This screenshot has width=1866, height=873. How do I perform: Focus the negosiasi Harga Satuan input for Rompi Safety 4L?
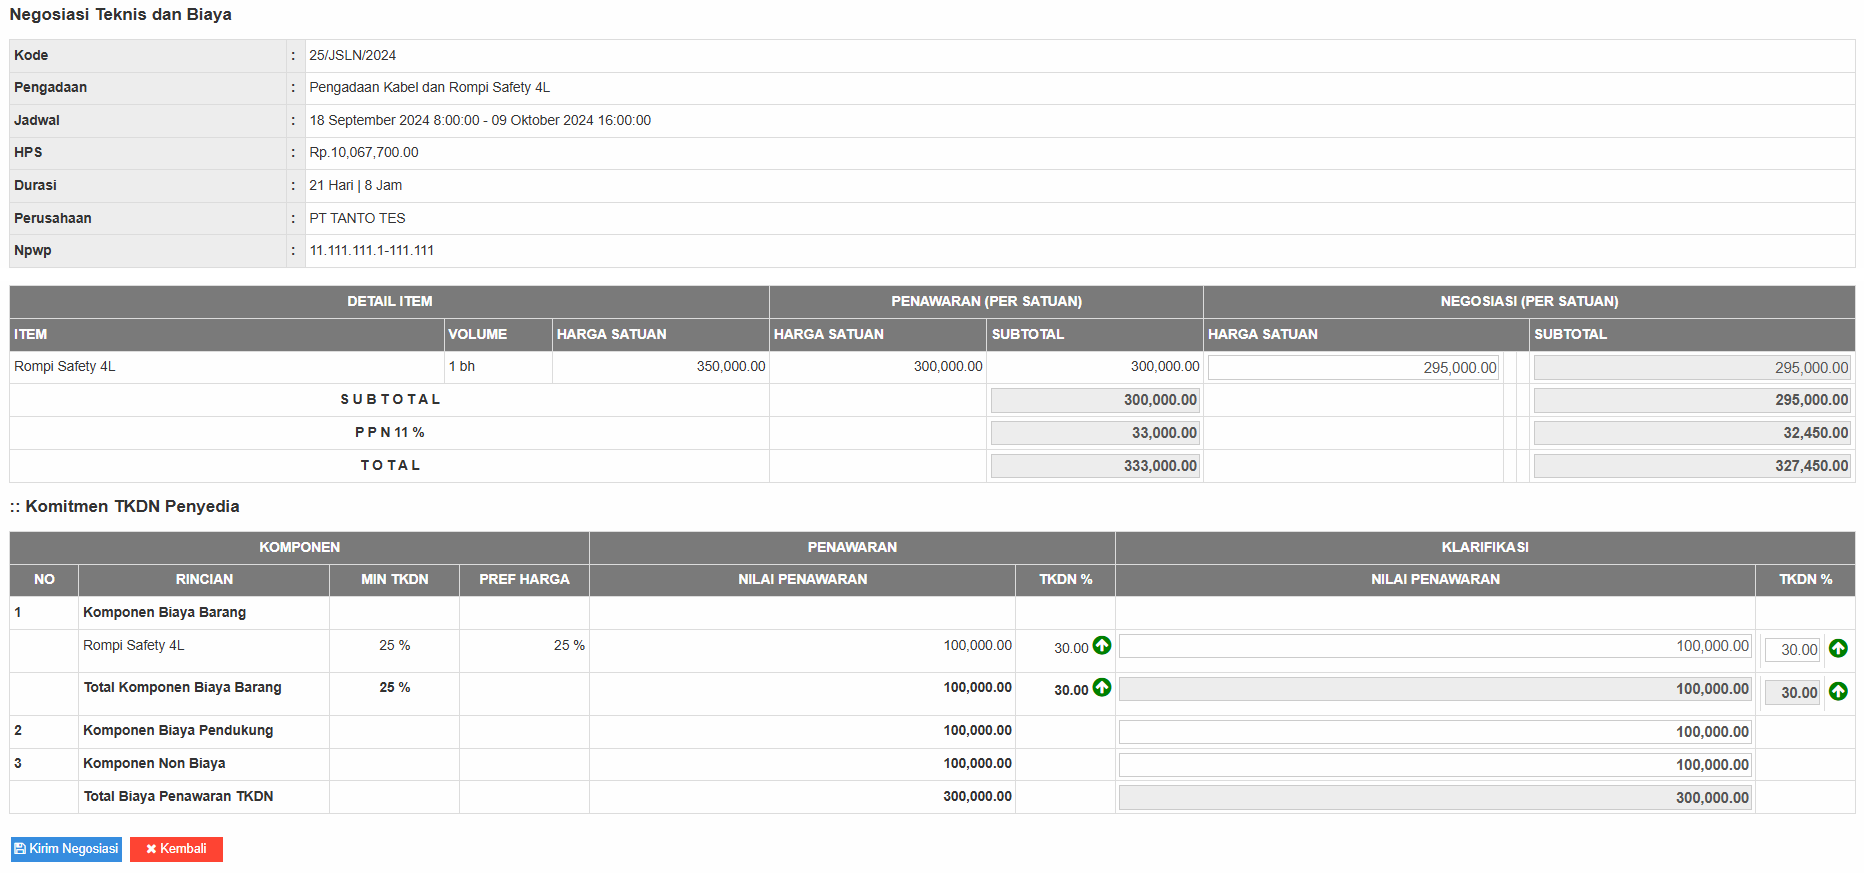pos(1352,368)
